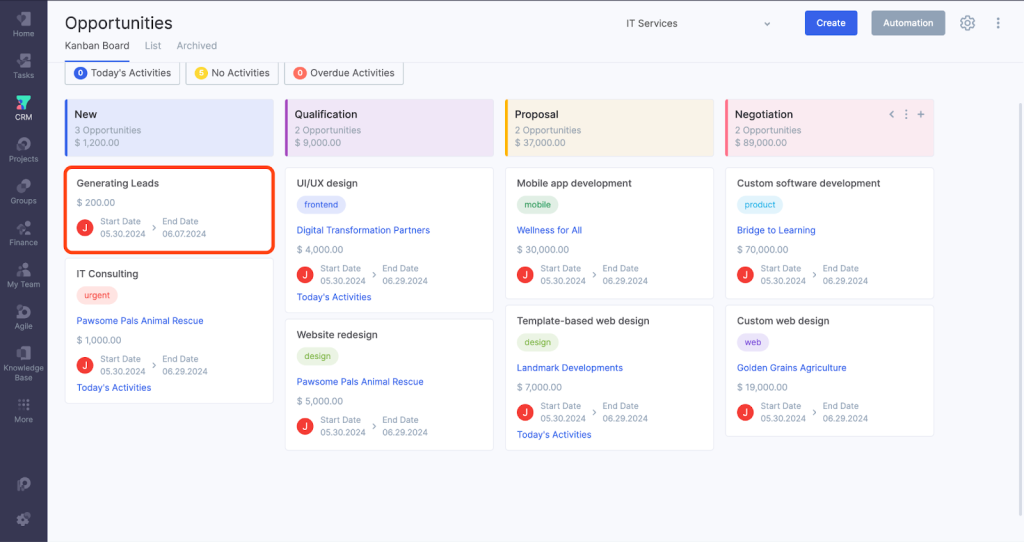This screenshot has width=1024, height=542.
Task: Expand the IT Services pipeline dropdown
Action: [699, 23]
